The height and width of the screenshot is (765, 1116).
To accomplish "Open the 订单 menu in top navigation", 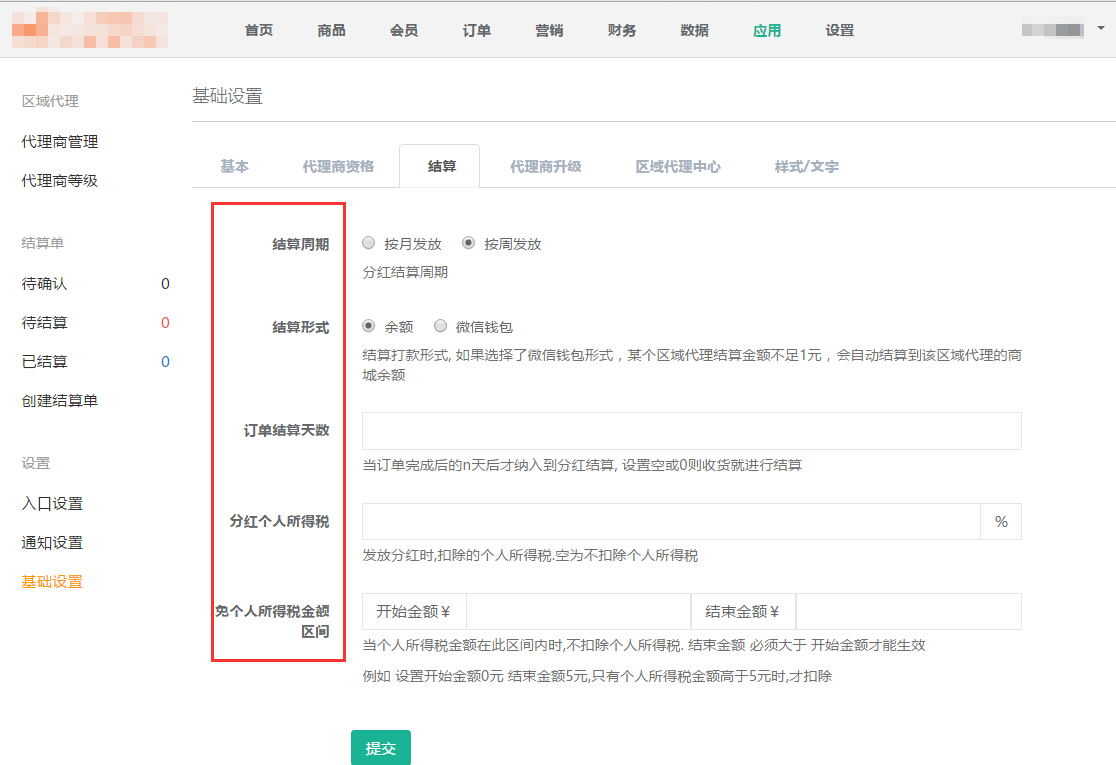I will point(477,30).
